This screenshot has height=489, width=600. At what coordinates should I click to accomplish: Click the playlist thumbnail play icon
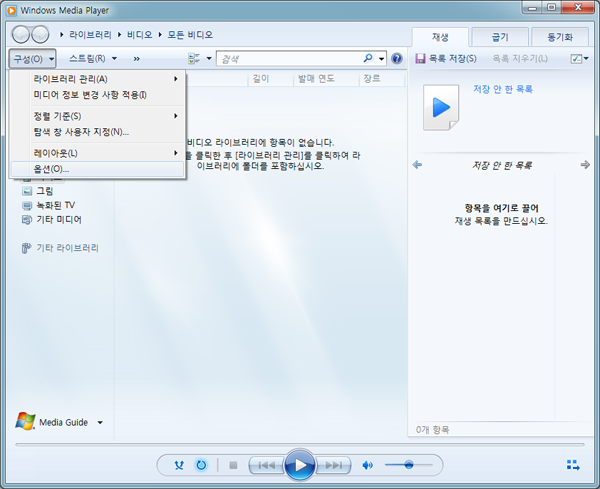(x=441, y=108)
